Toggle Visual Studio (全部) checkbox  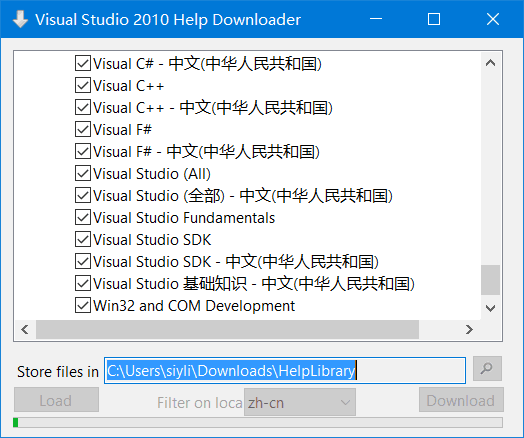[83, 195]
